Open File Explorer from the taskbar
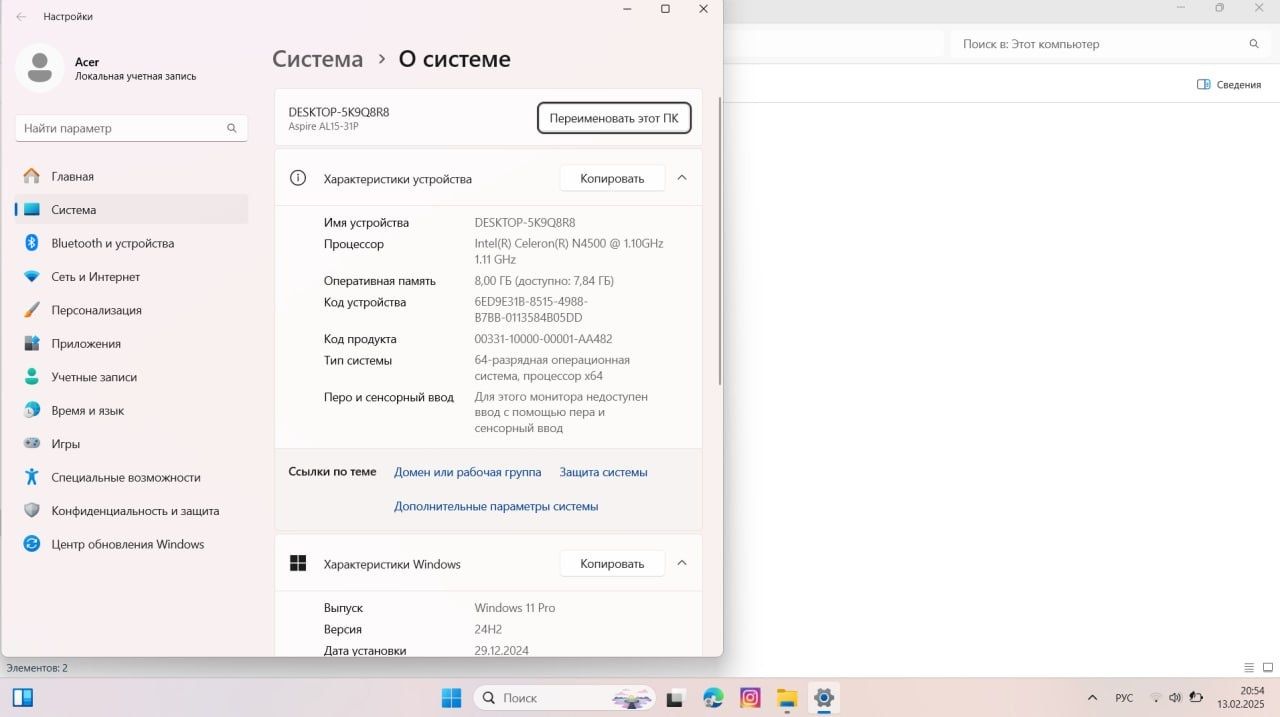The width and height of the screenshot is (1280, 717). tap(787, 698)
